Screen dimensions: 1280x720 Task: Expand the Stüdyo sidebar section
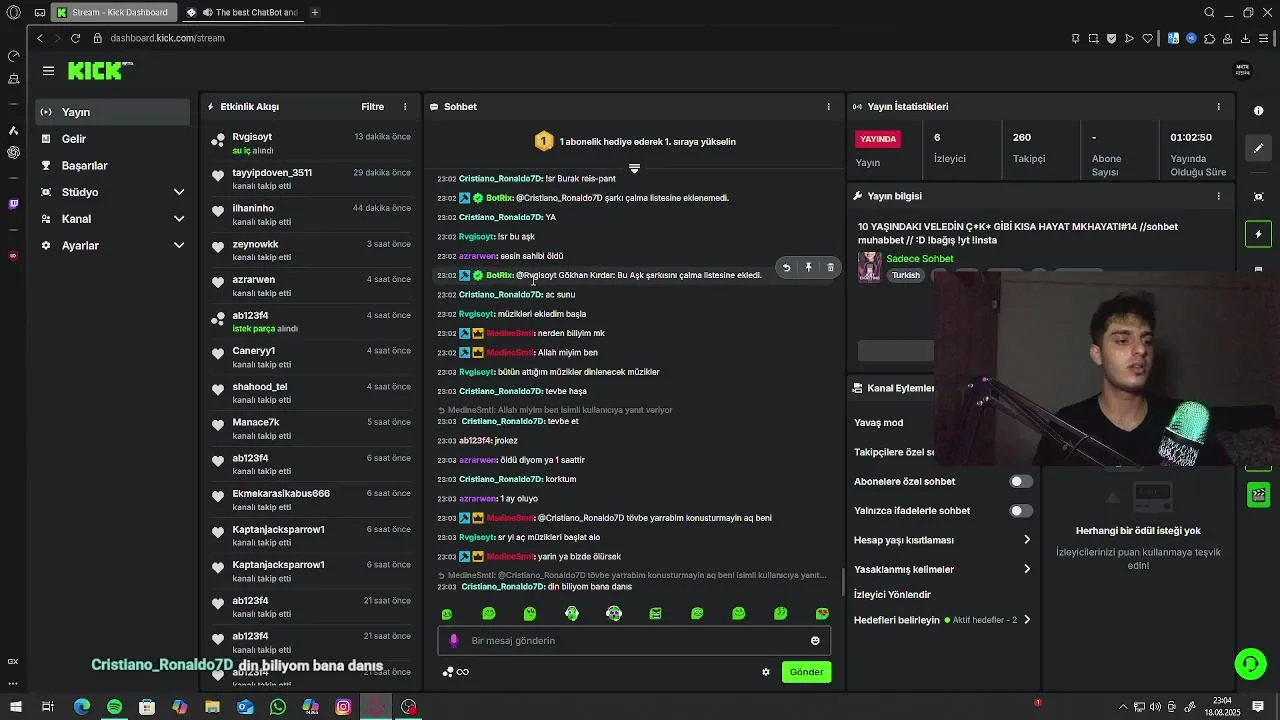(x=179, y=192)
